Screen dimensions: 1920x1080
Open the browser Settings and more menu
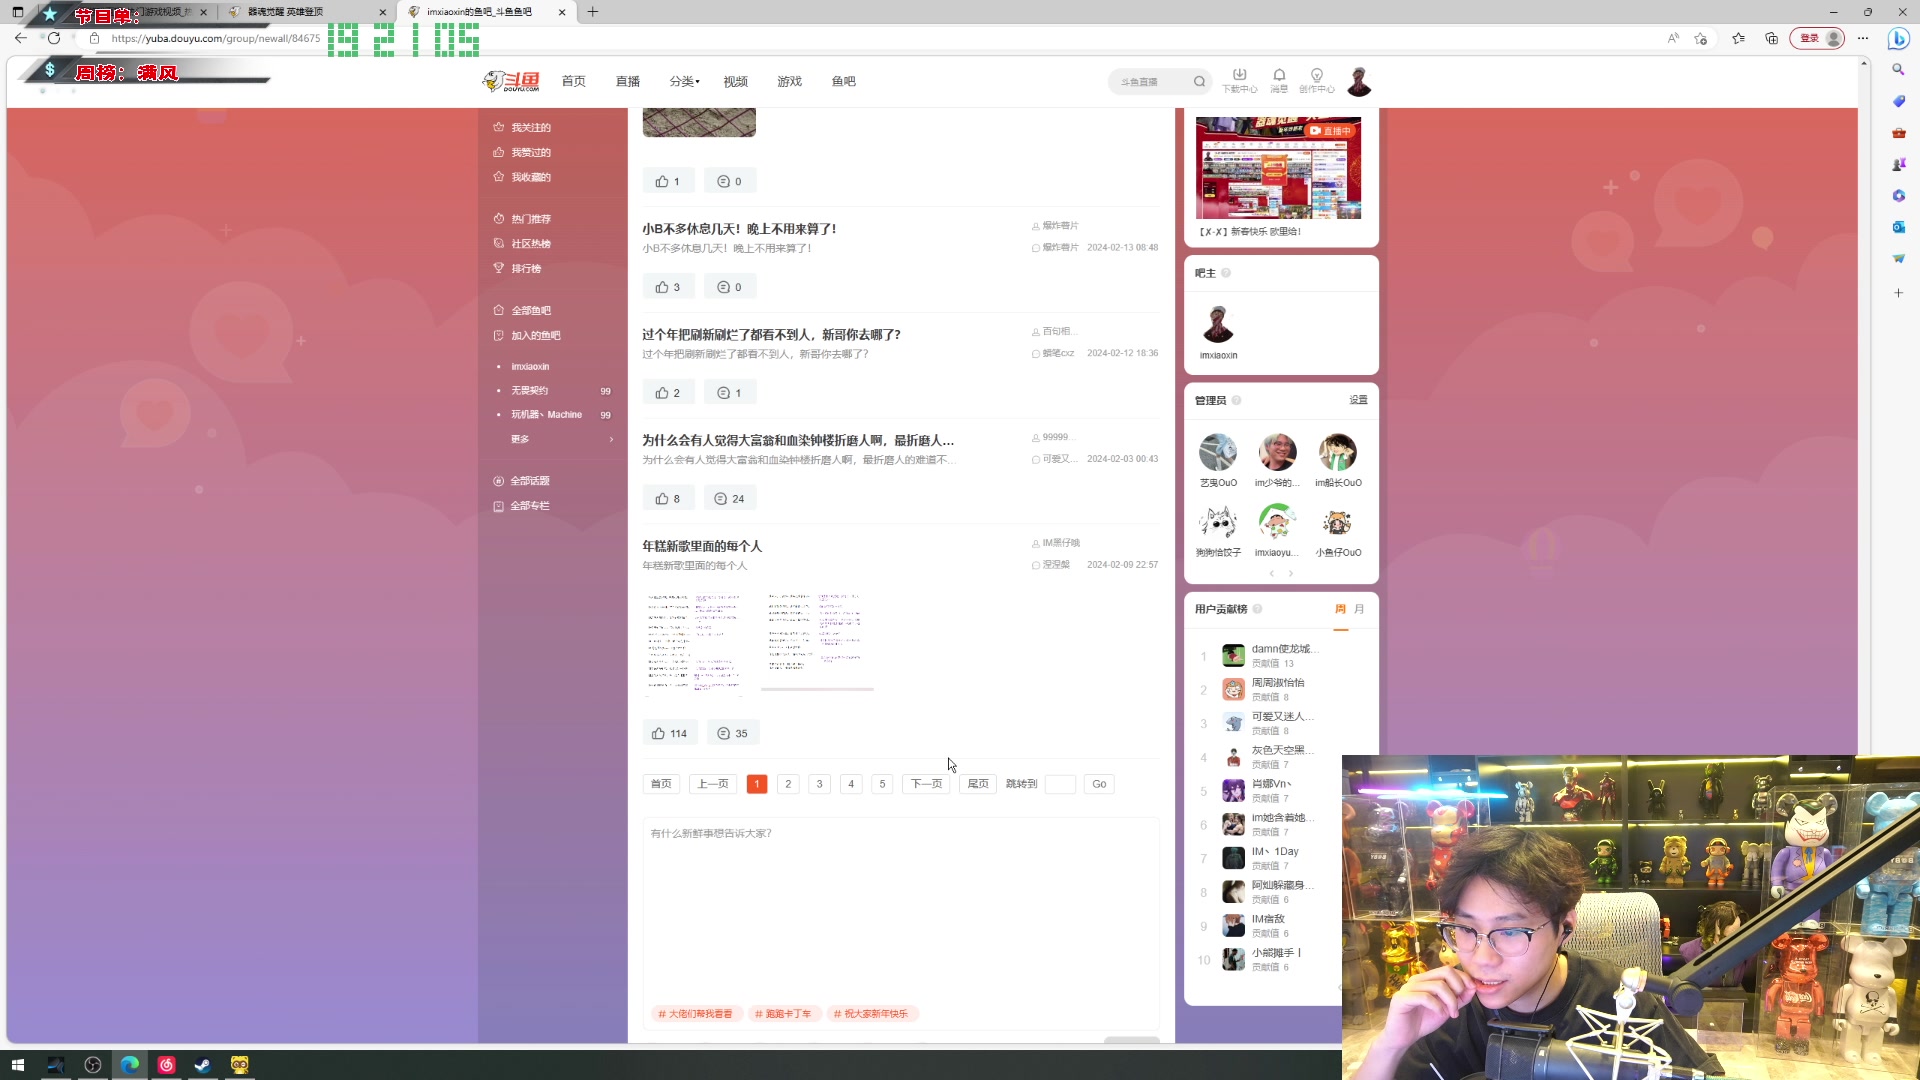click(x=1863, y=38)
